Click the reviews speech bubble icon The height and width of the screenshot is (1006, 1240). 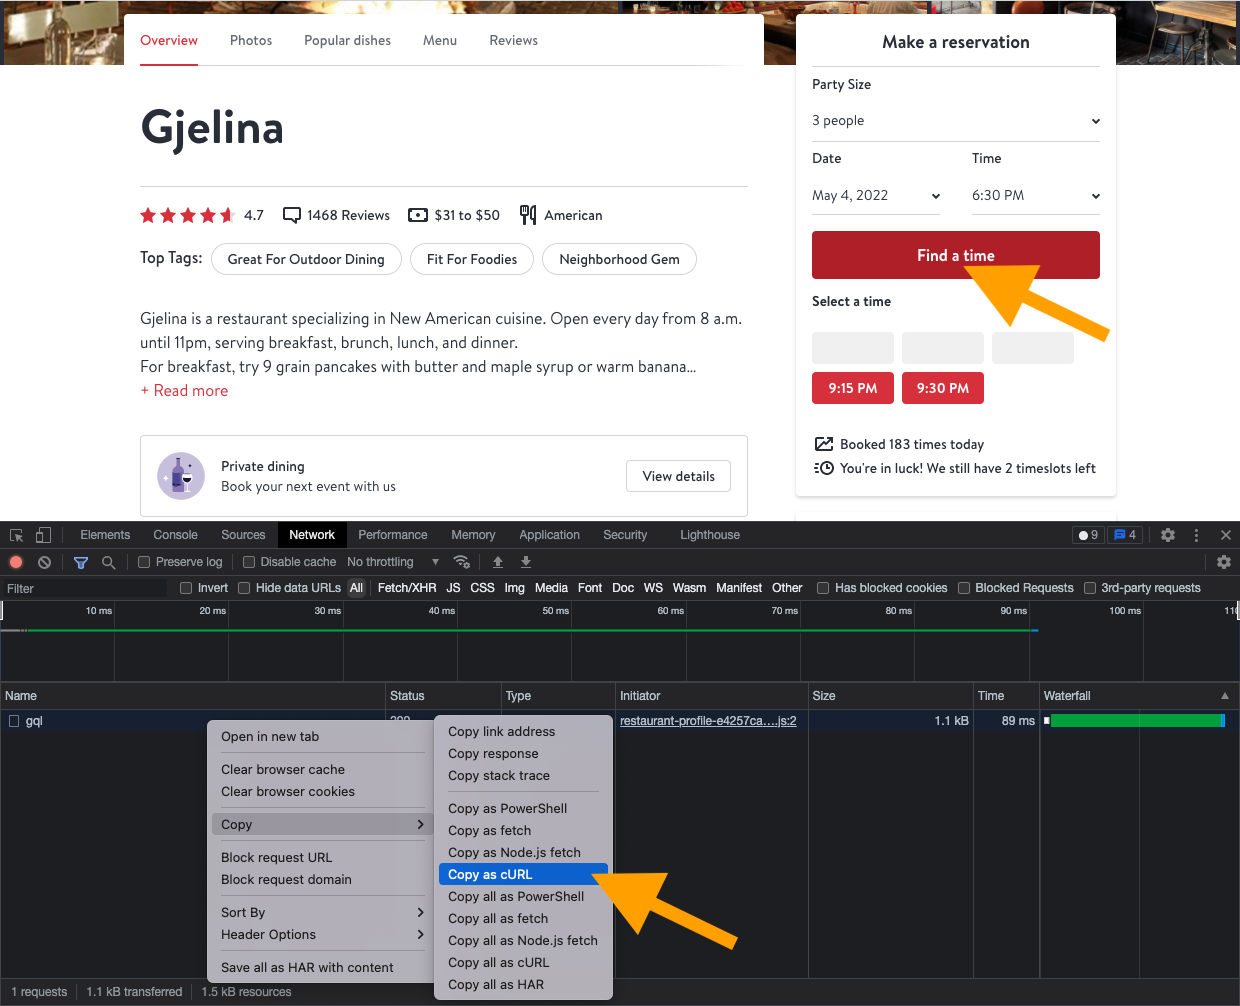(x=292, y=215)
